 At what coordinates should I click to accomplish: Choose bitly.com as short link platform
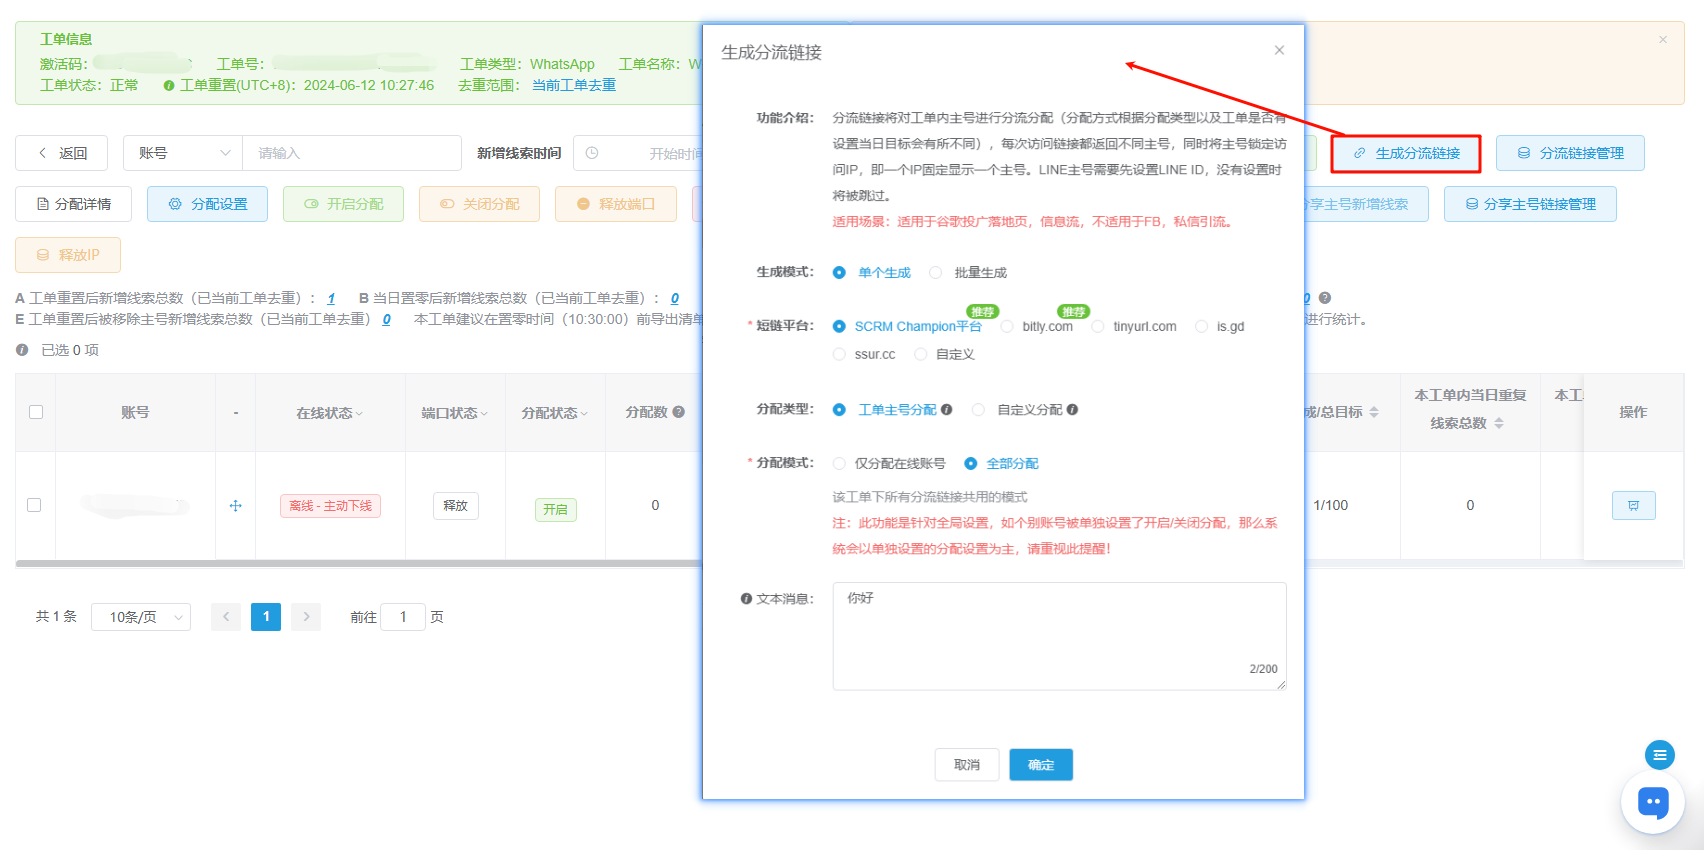[1007, 327]
